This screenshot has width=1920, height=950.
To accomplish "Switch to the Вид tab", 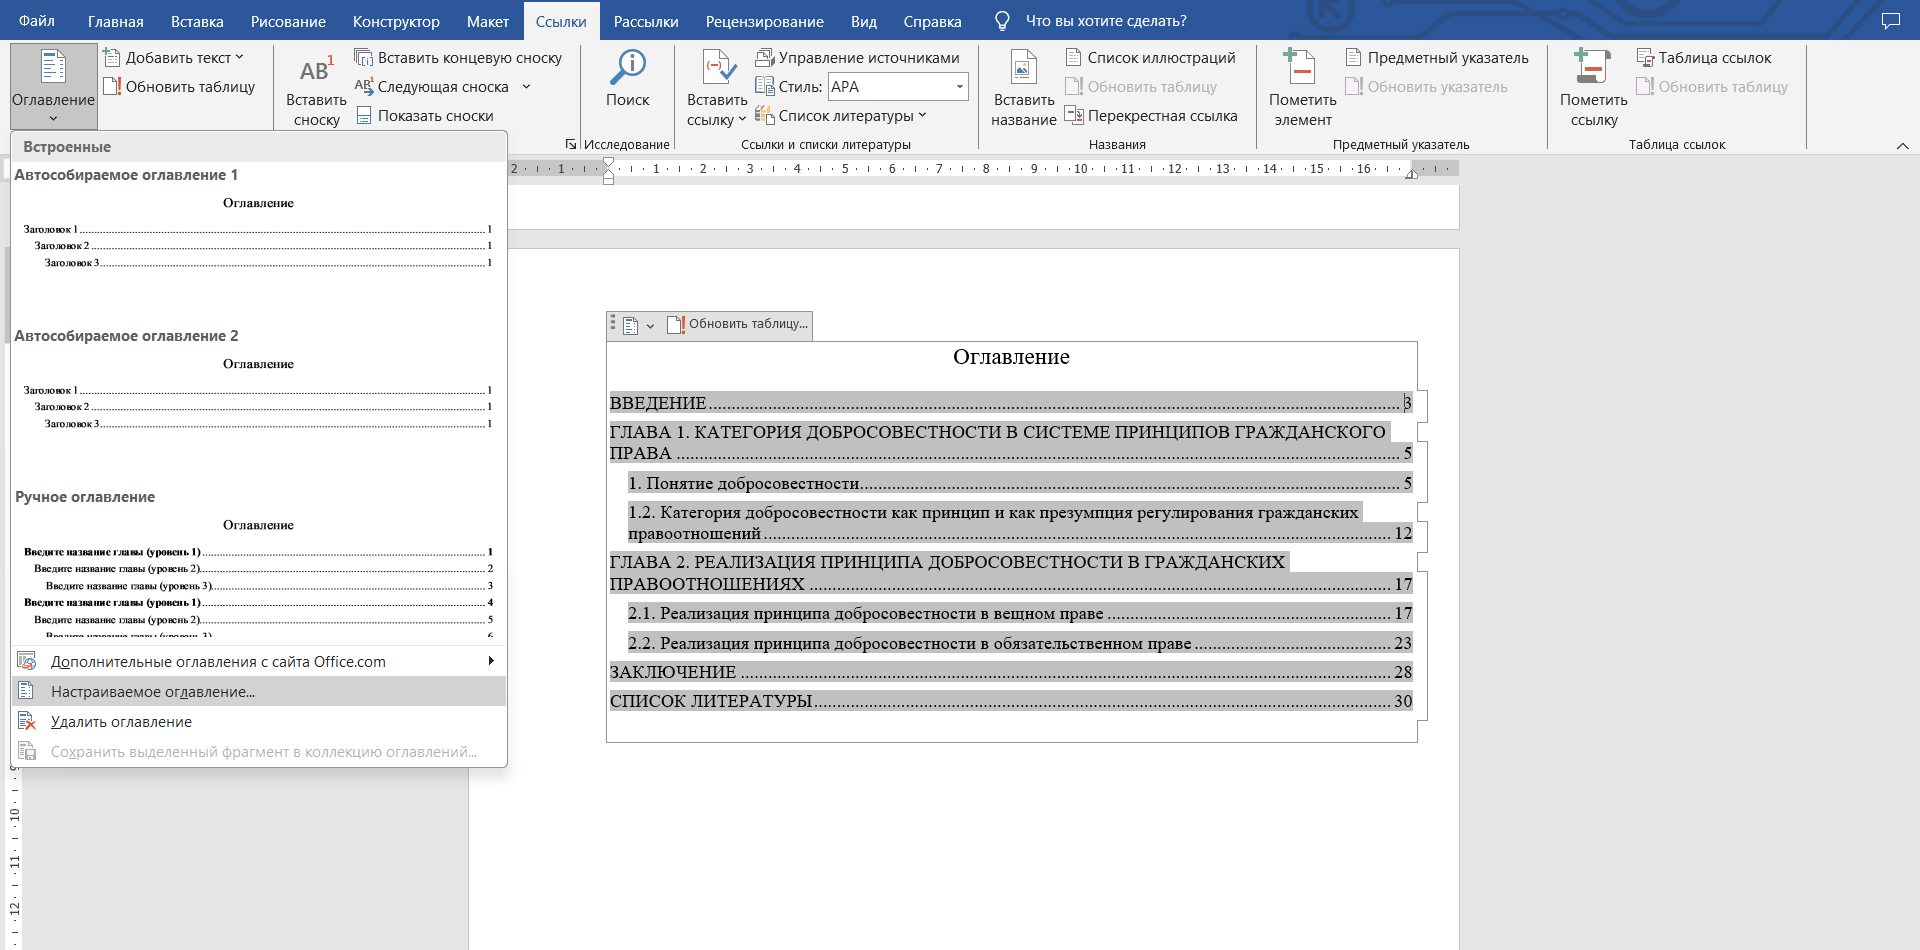I will tap(864, 21).
